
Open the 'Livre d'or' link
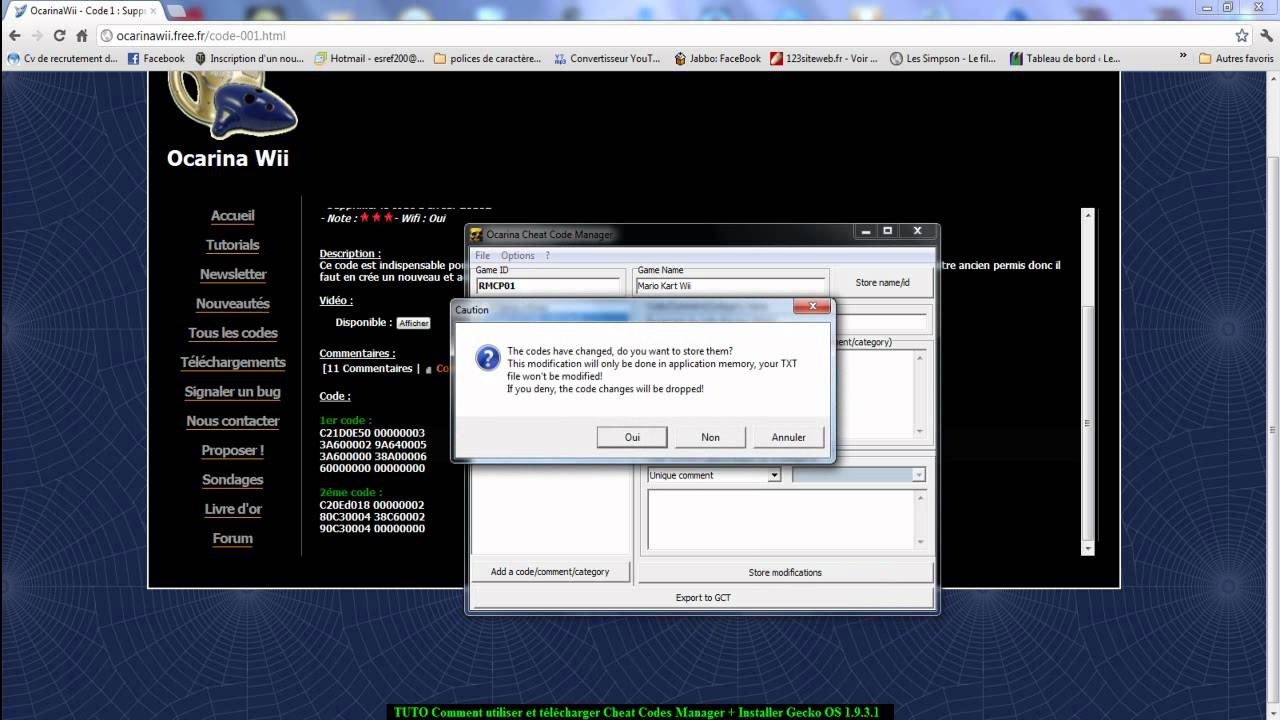coord(232,509)
